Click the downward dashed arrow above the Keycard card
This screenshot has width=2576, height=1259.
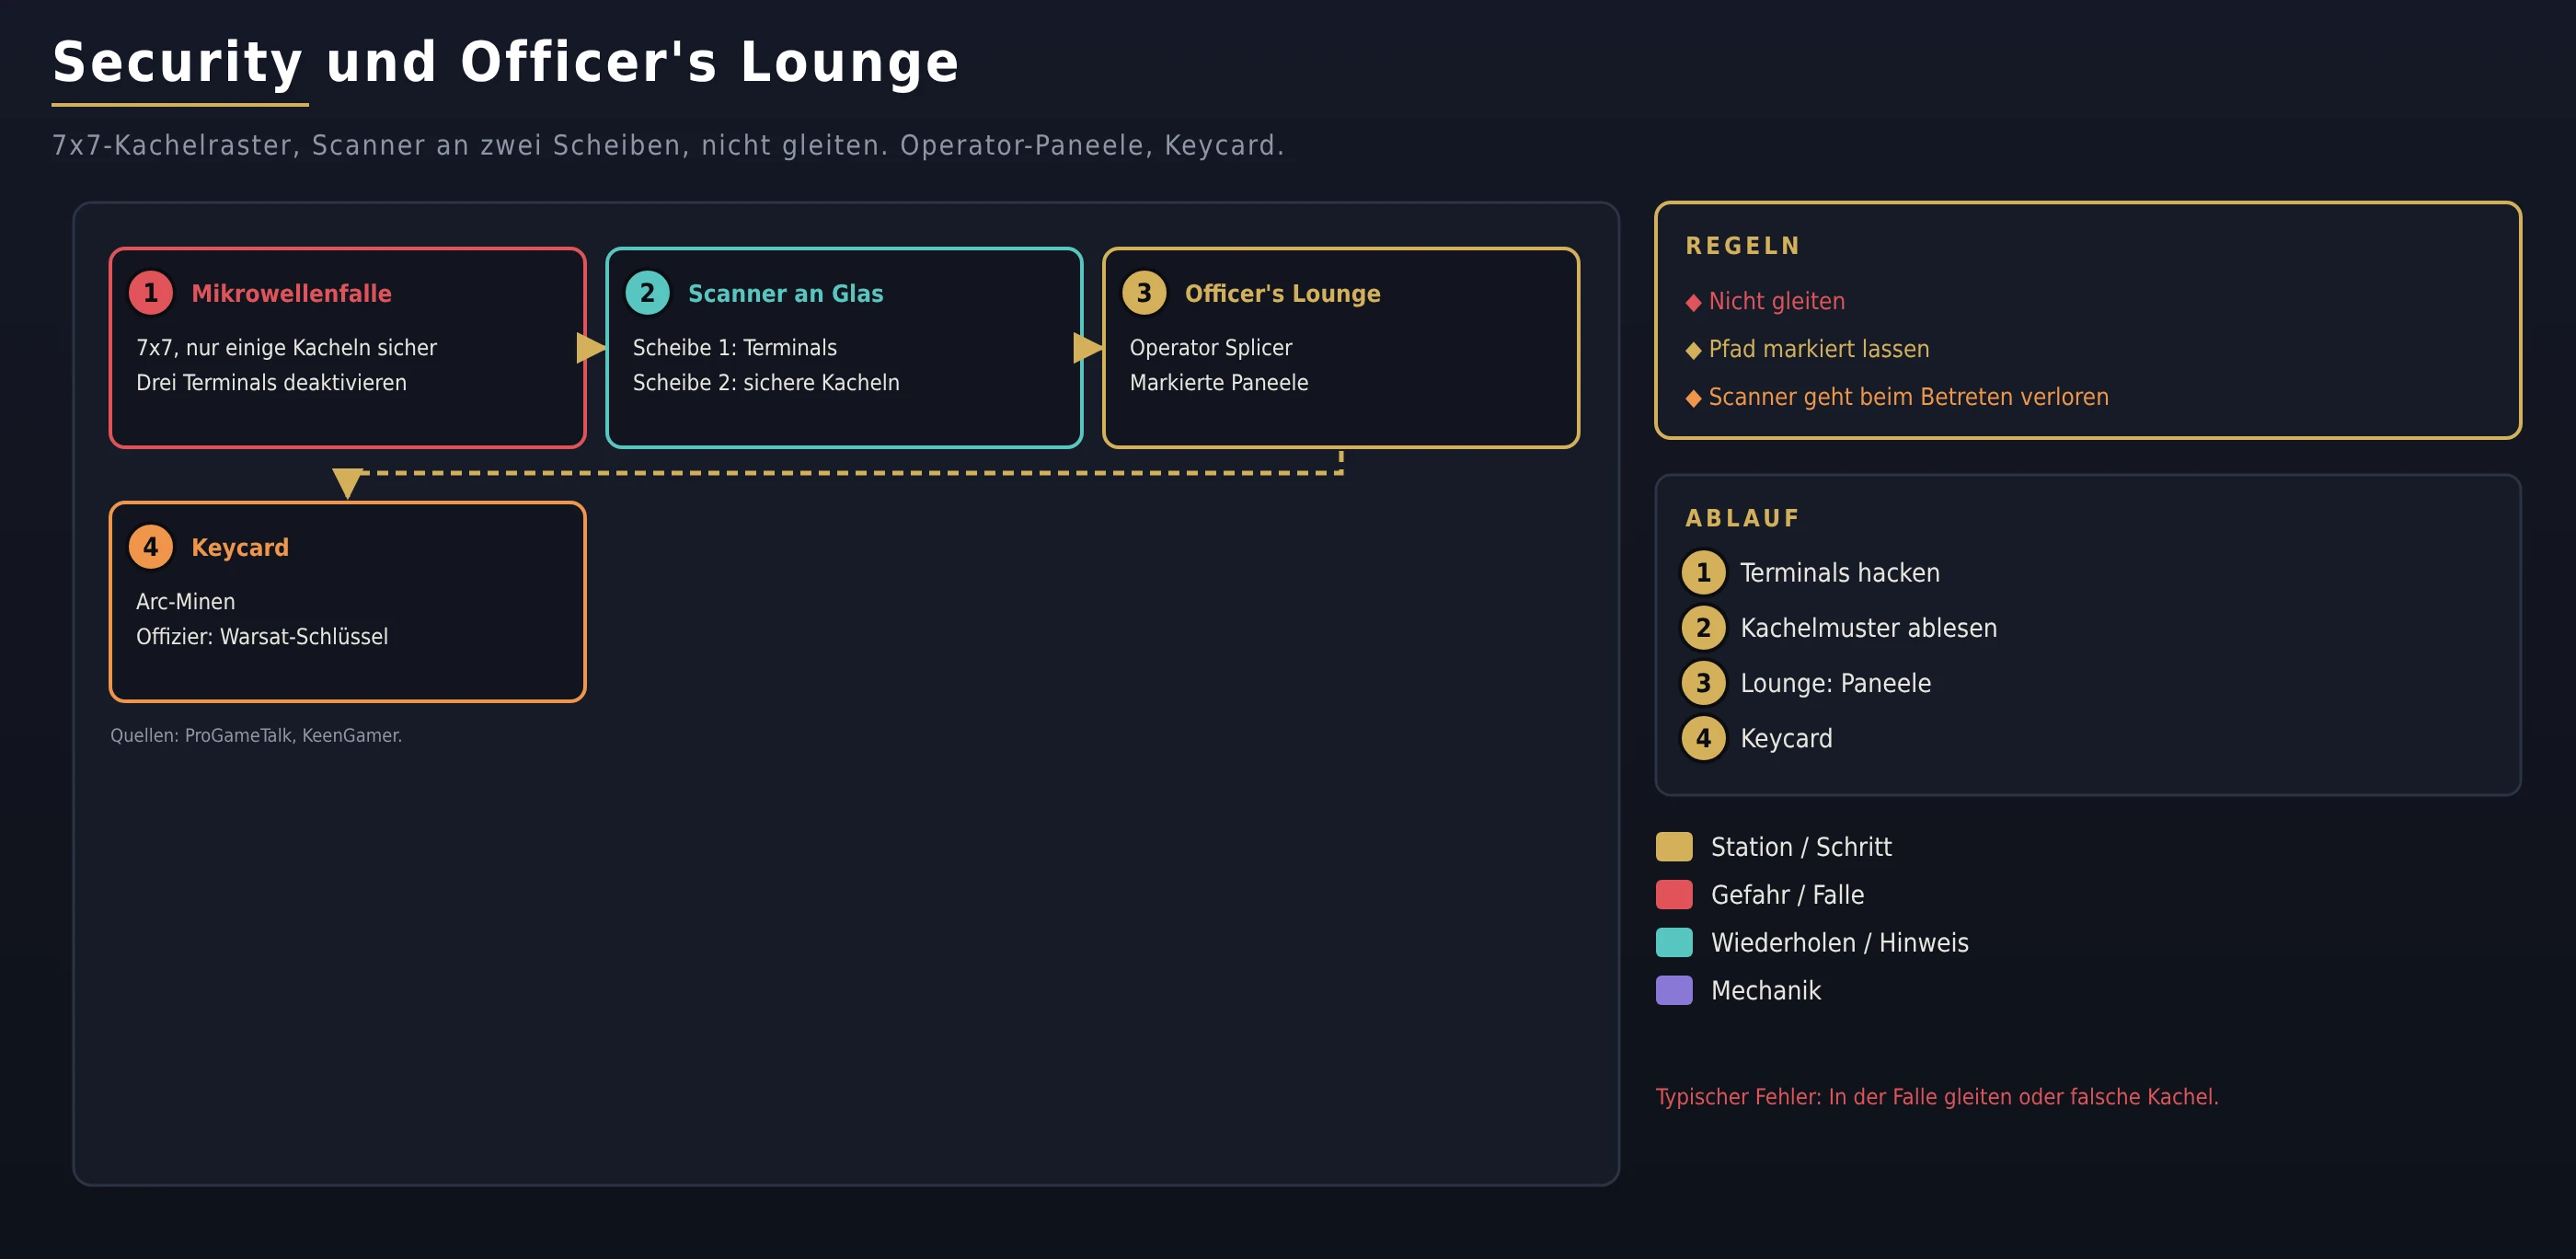347,483
